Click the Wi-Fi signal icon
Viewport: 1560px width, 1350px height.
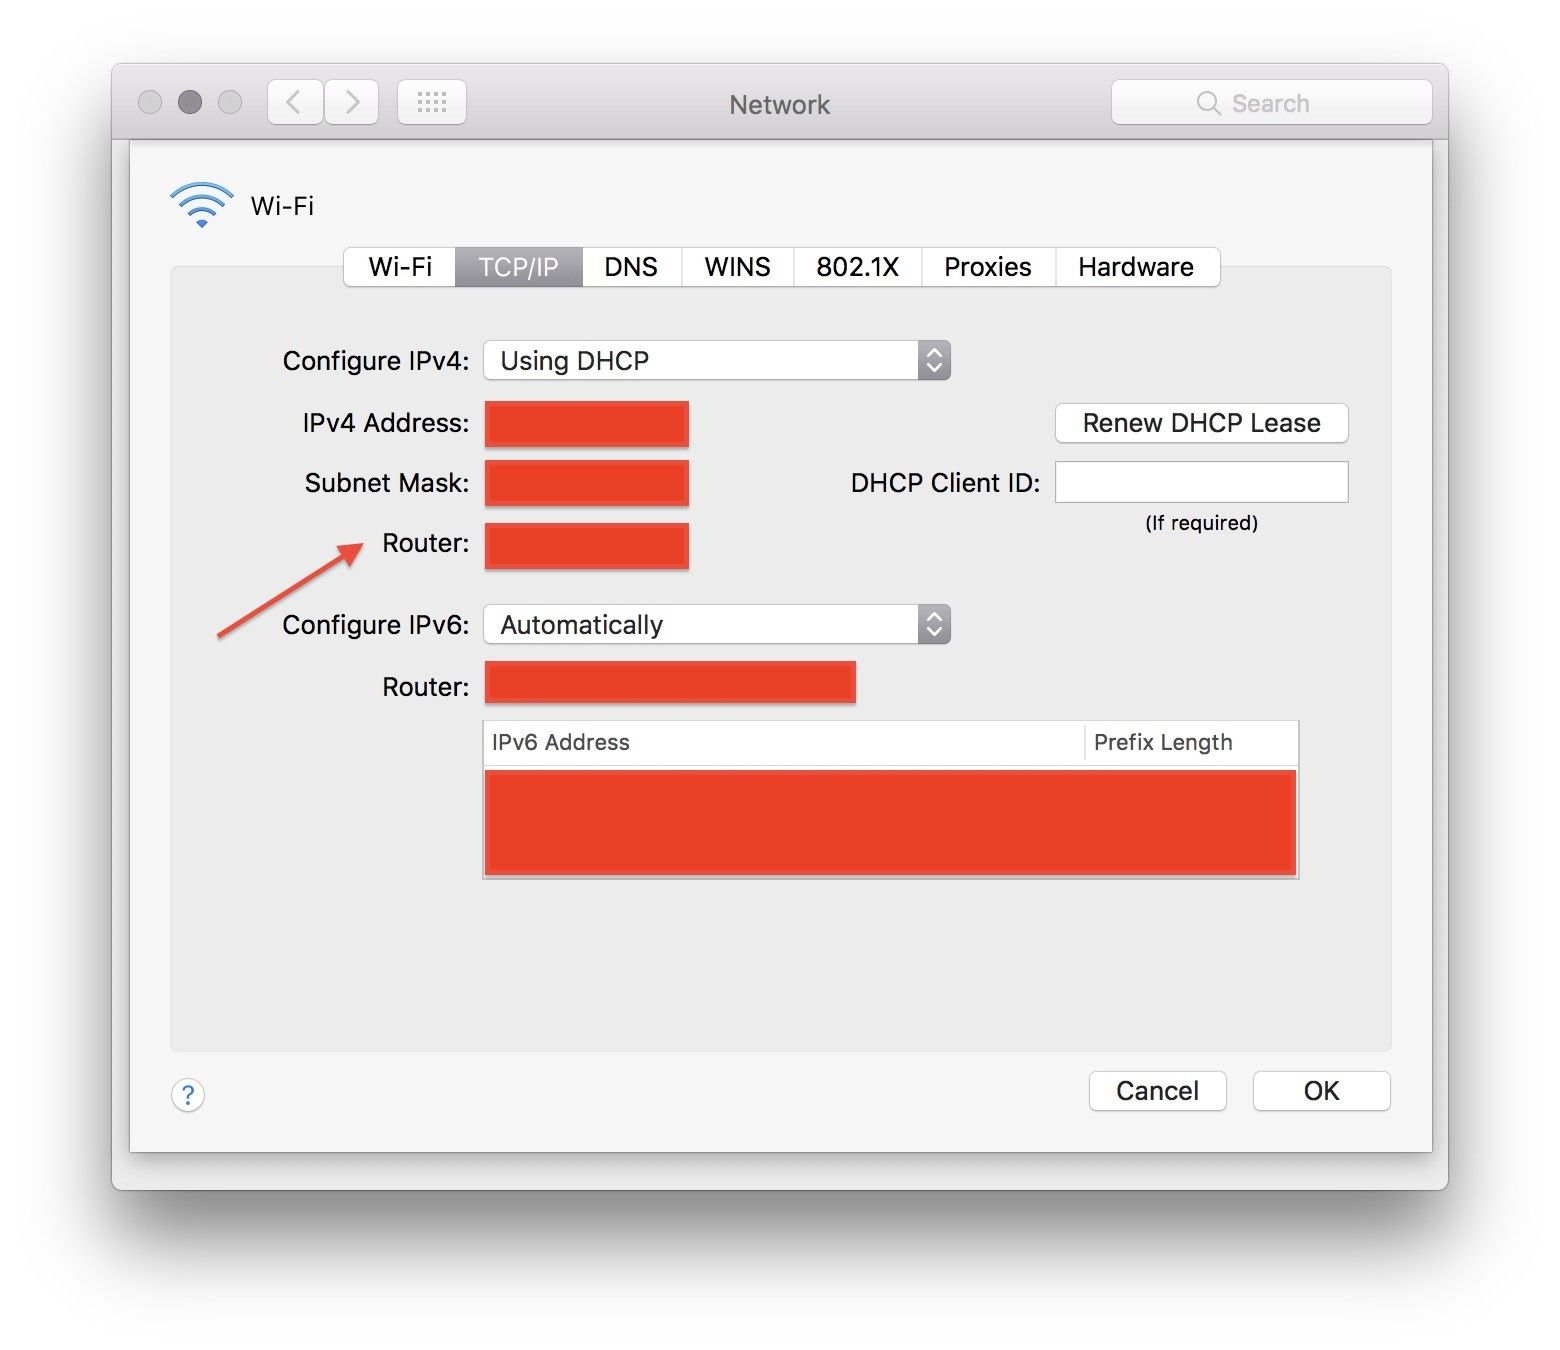pyautogui.click(x=201, y=204)
